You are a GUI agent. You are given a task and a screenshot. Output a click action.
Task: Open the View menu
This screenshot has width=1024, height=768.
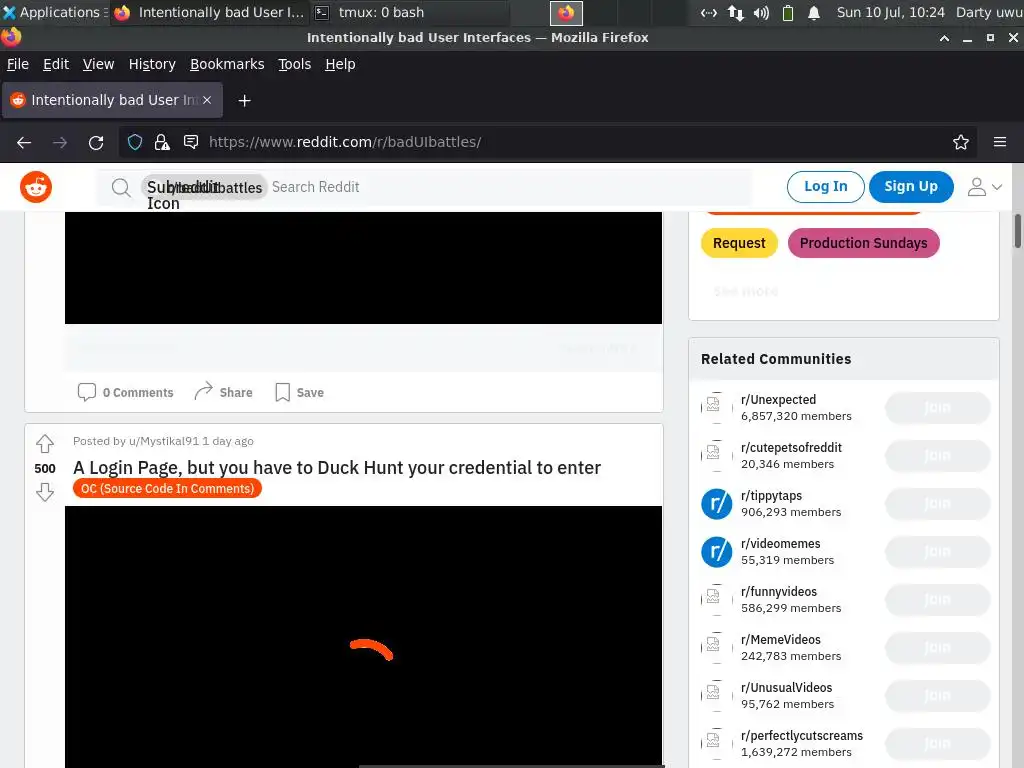(99, 64)
